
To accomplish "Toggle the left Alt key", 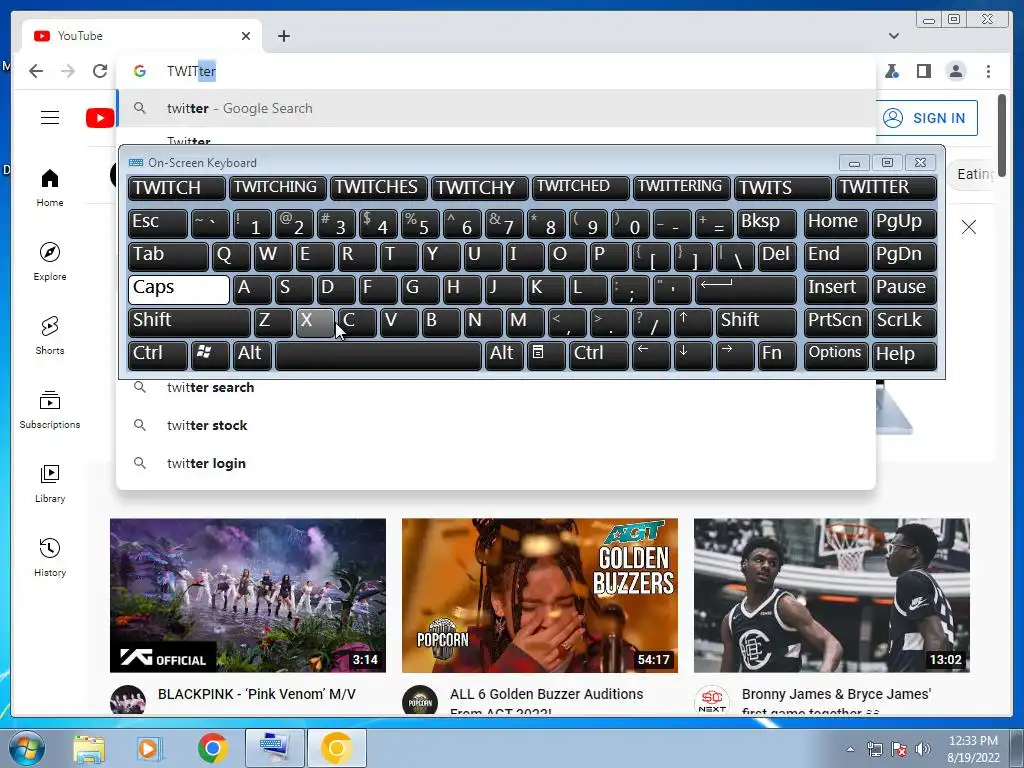I will [251, 356].
